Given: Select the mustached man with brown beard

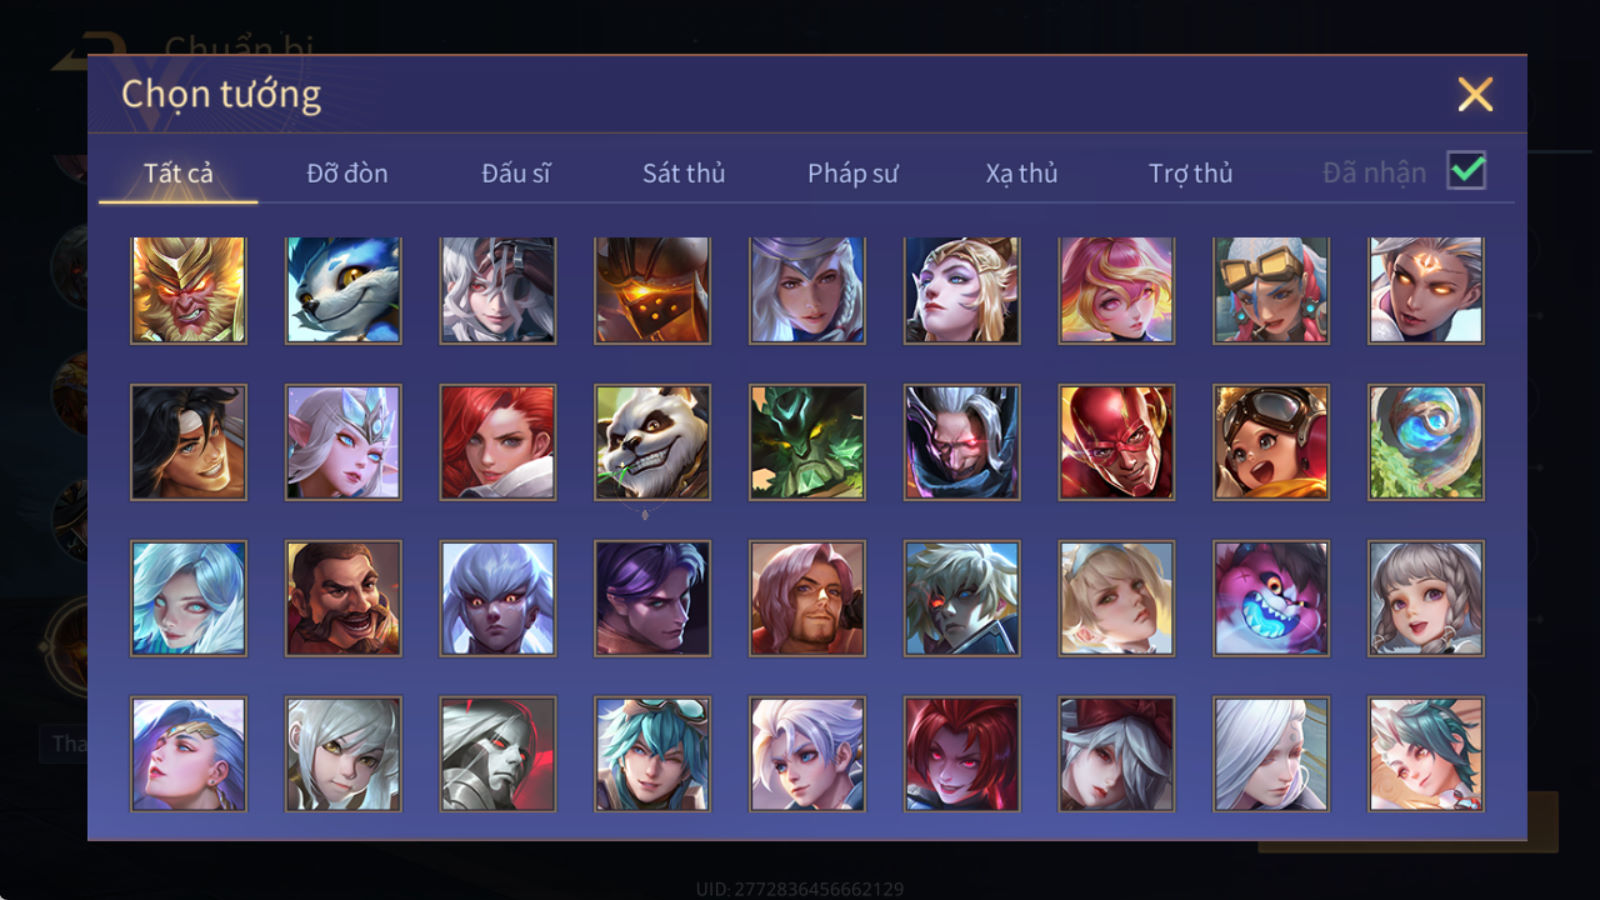Looking at the screenshot, I should pos(343,598).
